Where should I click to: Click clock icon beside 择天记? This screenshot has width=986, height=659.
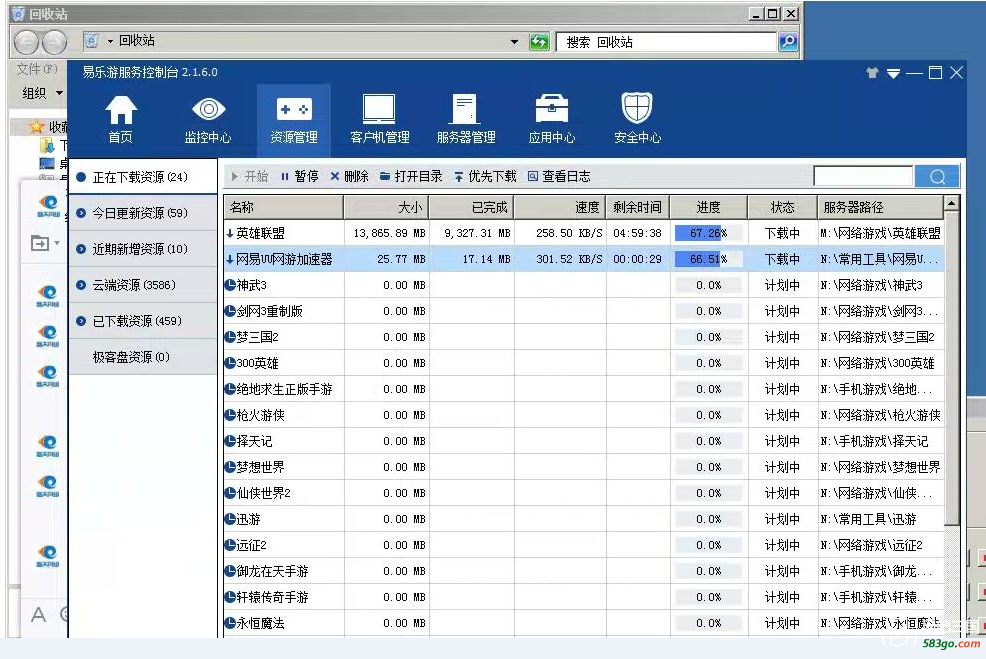tap(230, 441)
